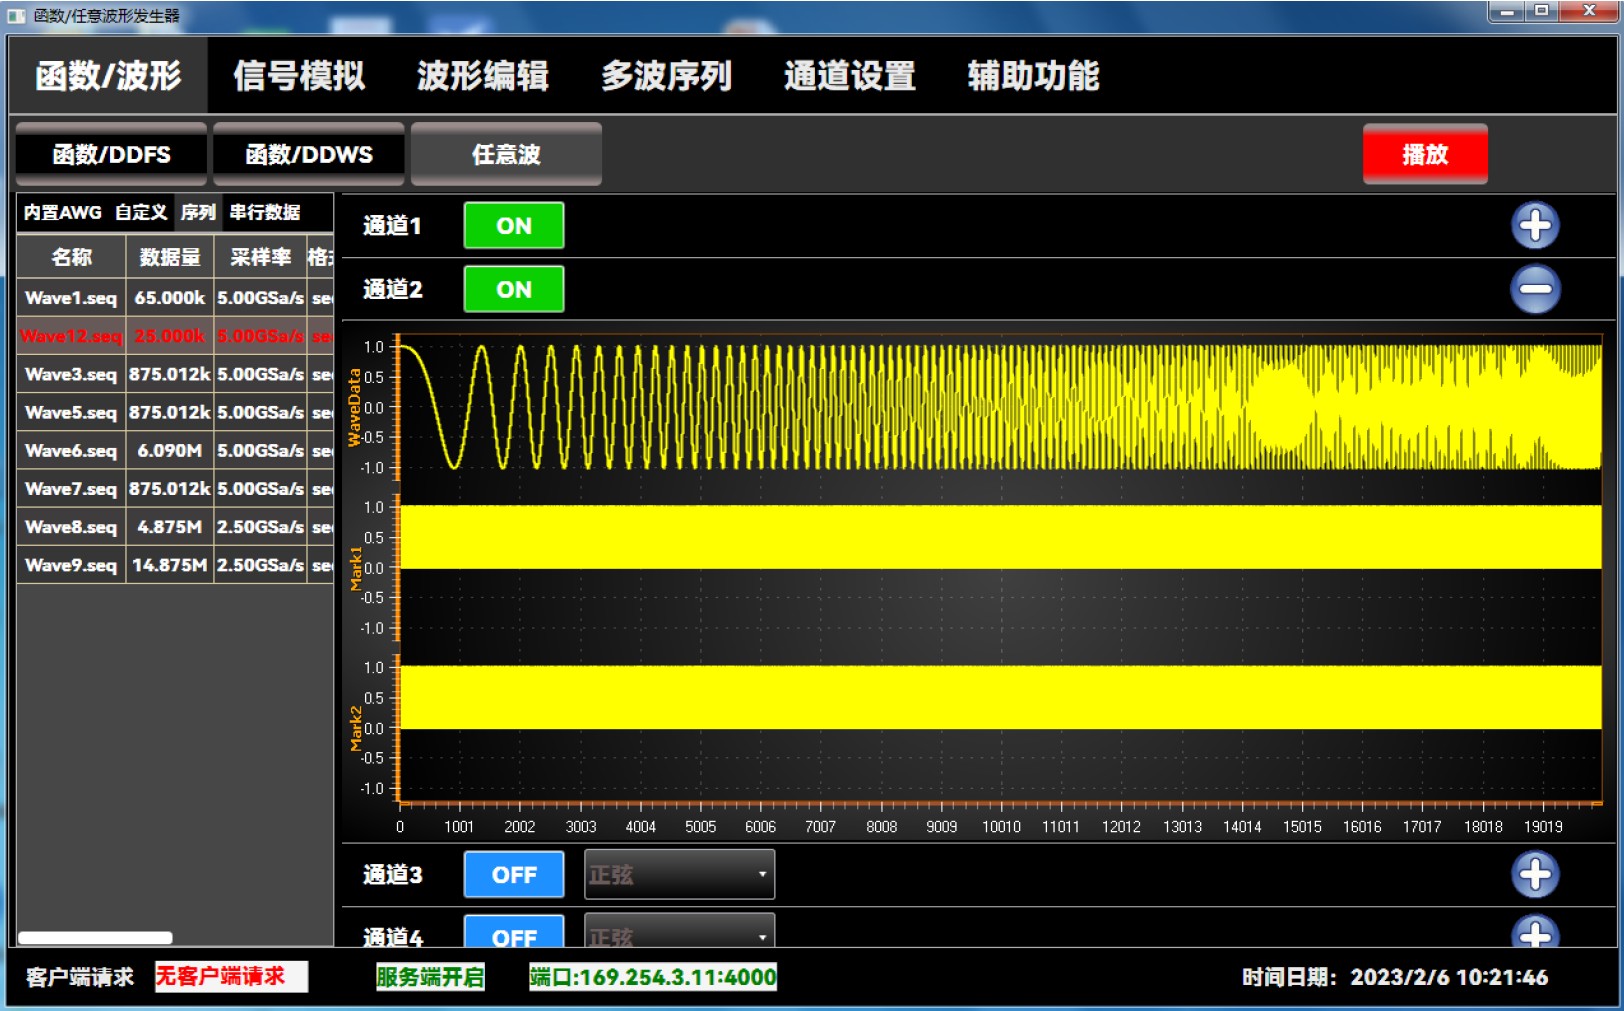Click the 6.090M data size cell
Screen dimensions: 1624x1011
pos(170,451)
